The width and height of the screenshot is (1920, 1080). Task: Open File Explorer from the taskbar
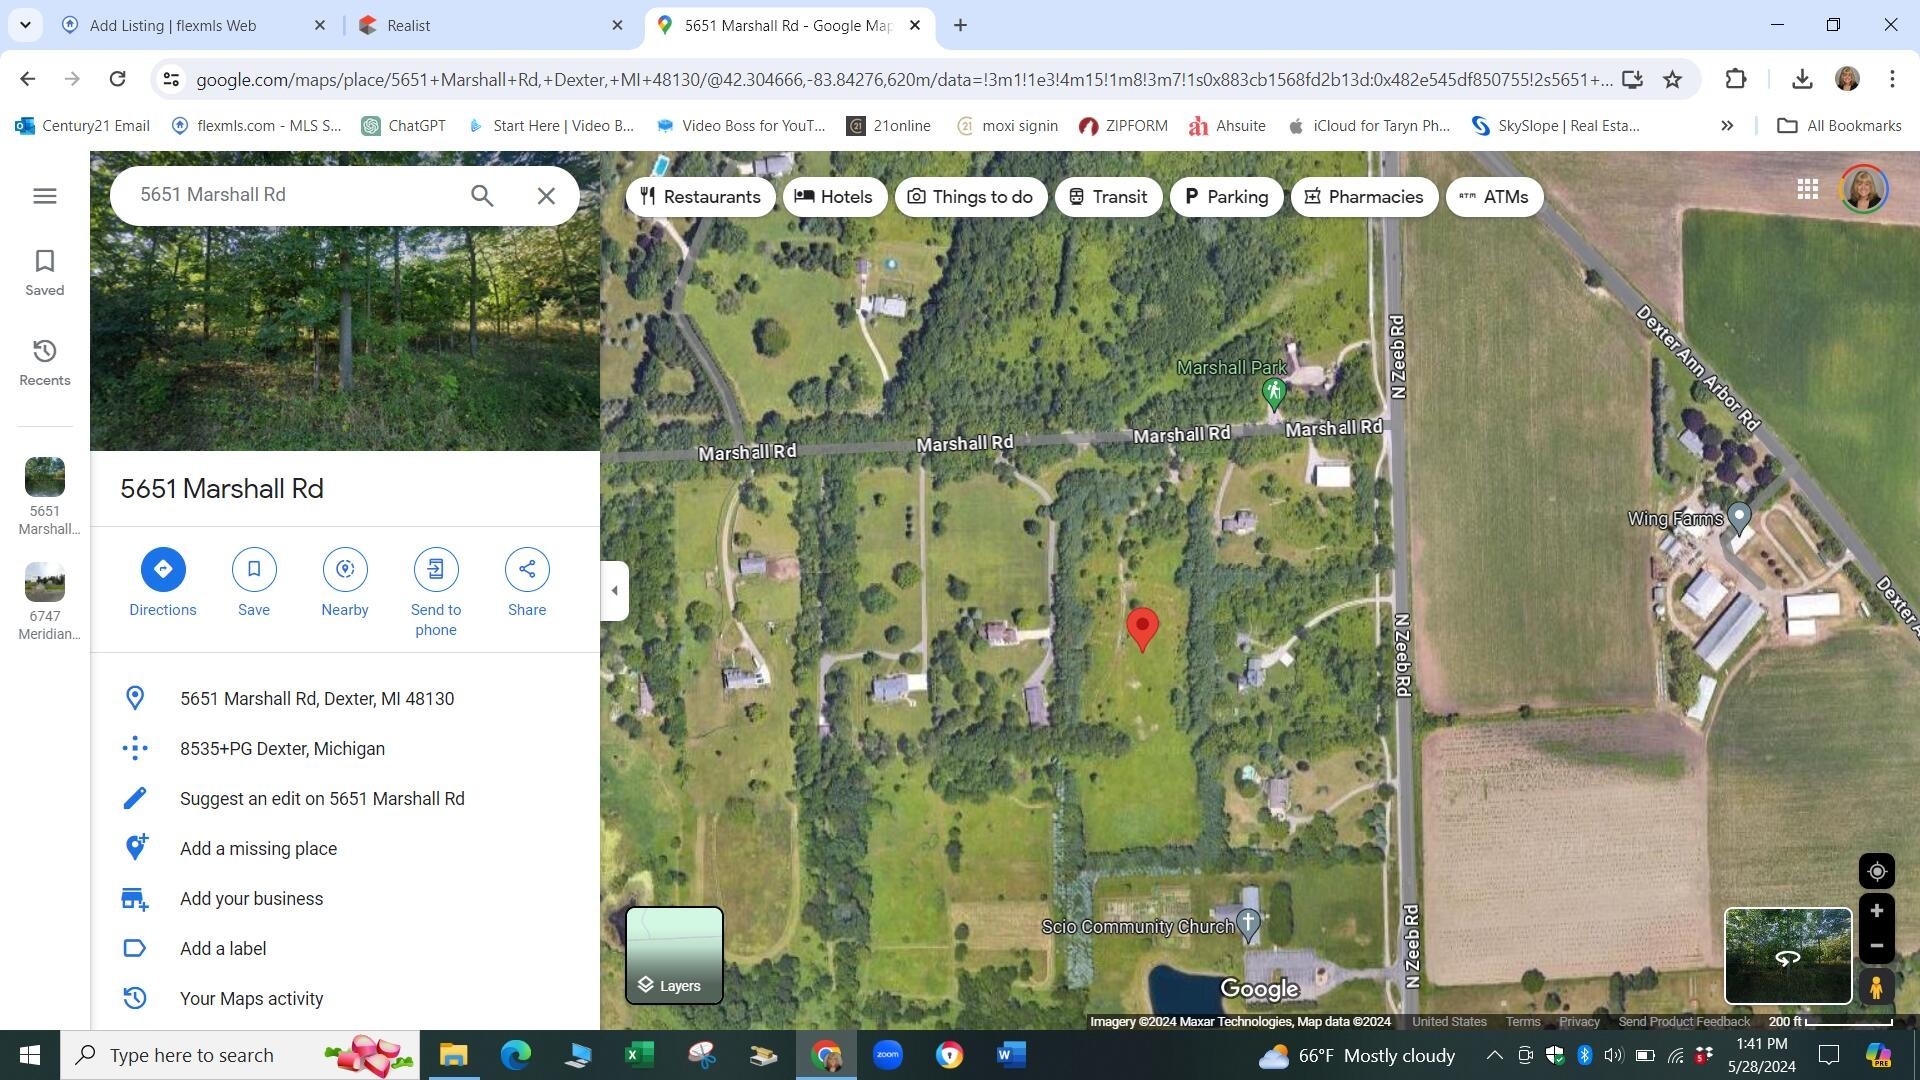453,1055
